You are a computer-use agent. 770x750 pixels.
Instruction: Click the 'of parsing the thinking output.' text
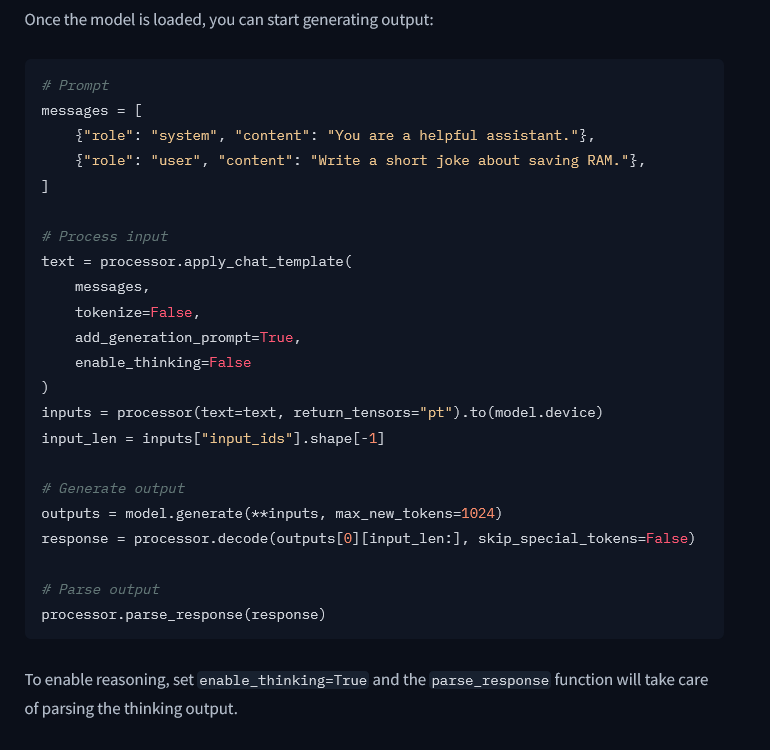131,709
